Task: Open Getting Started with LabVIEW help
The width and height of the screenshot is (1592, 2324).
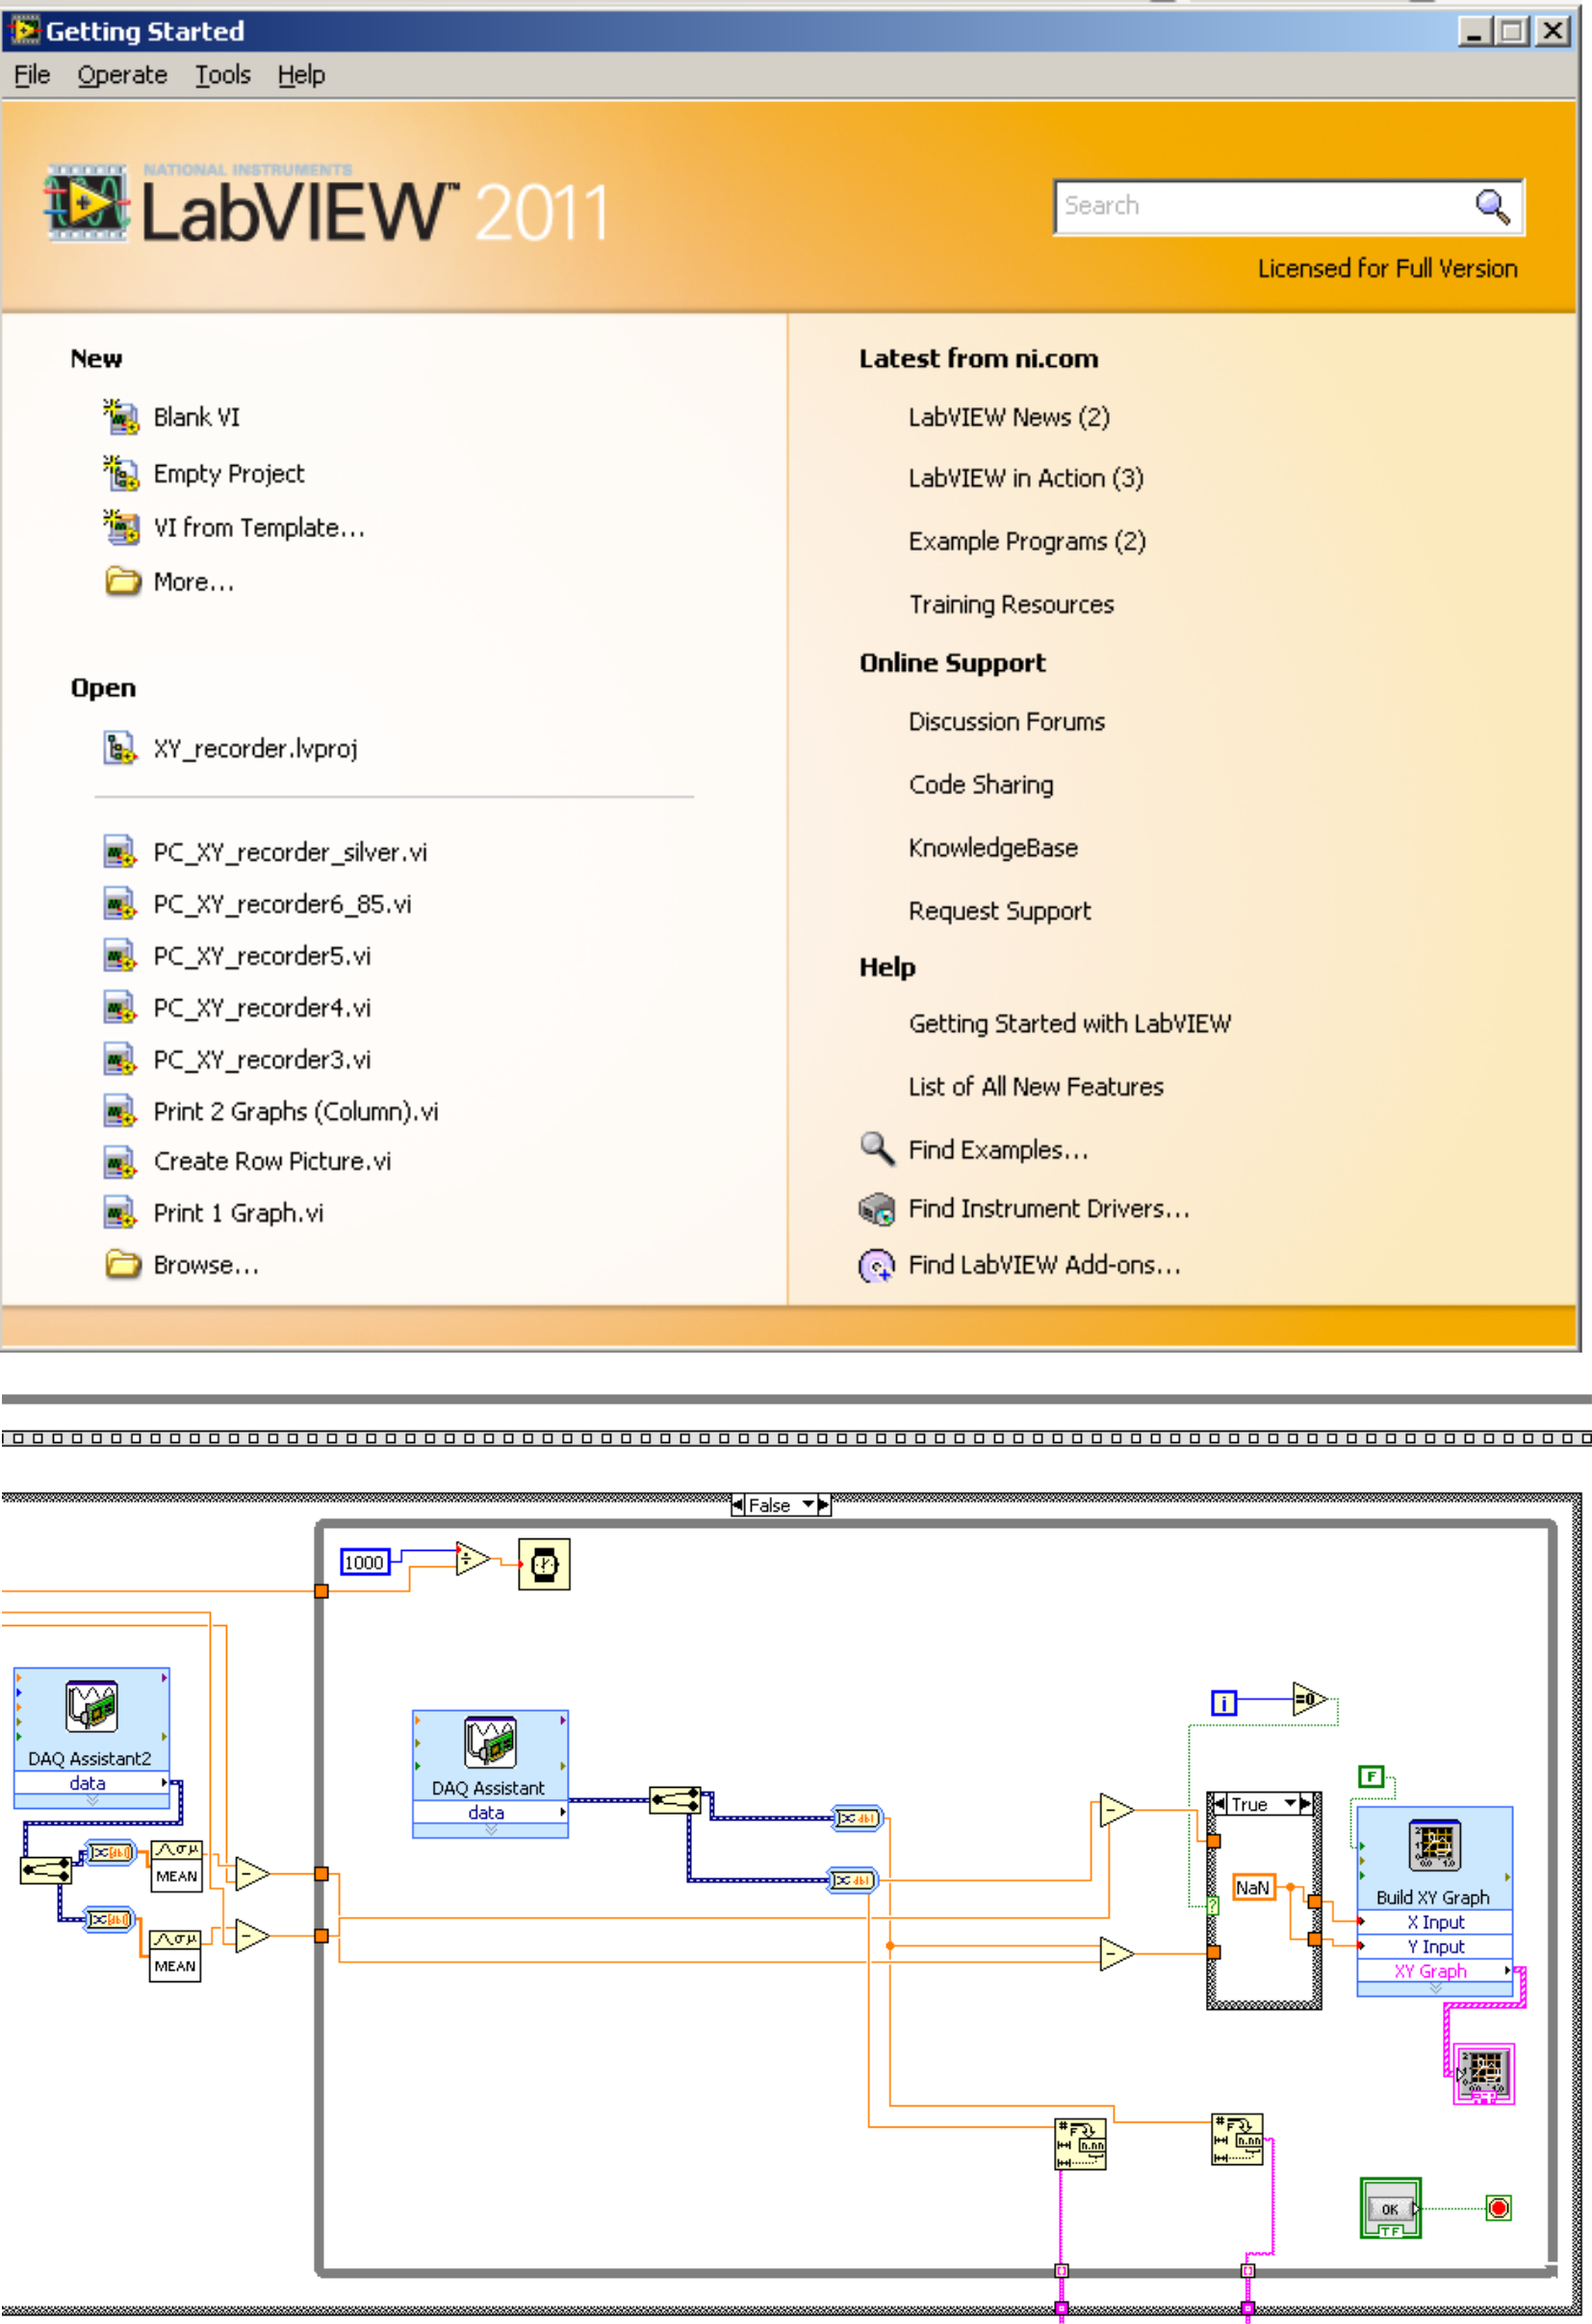Action: (1070, 1024)
